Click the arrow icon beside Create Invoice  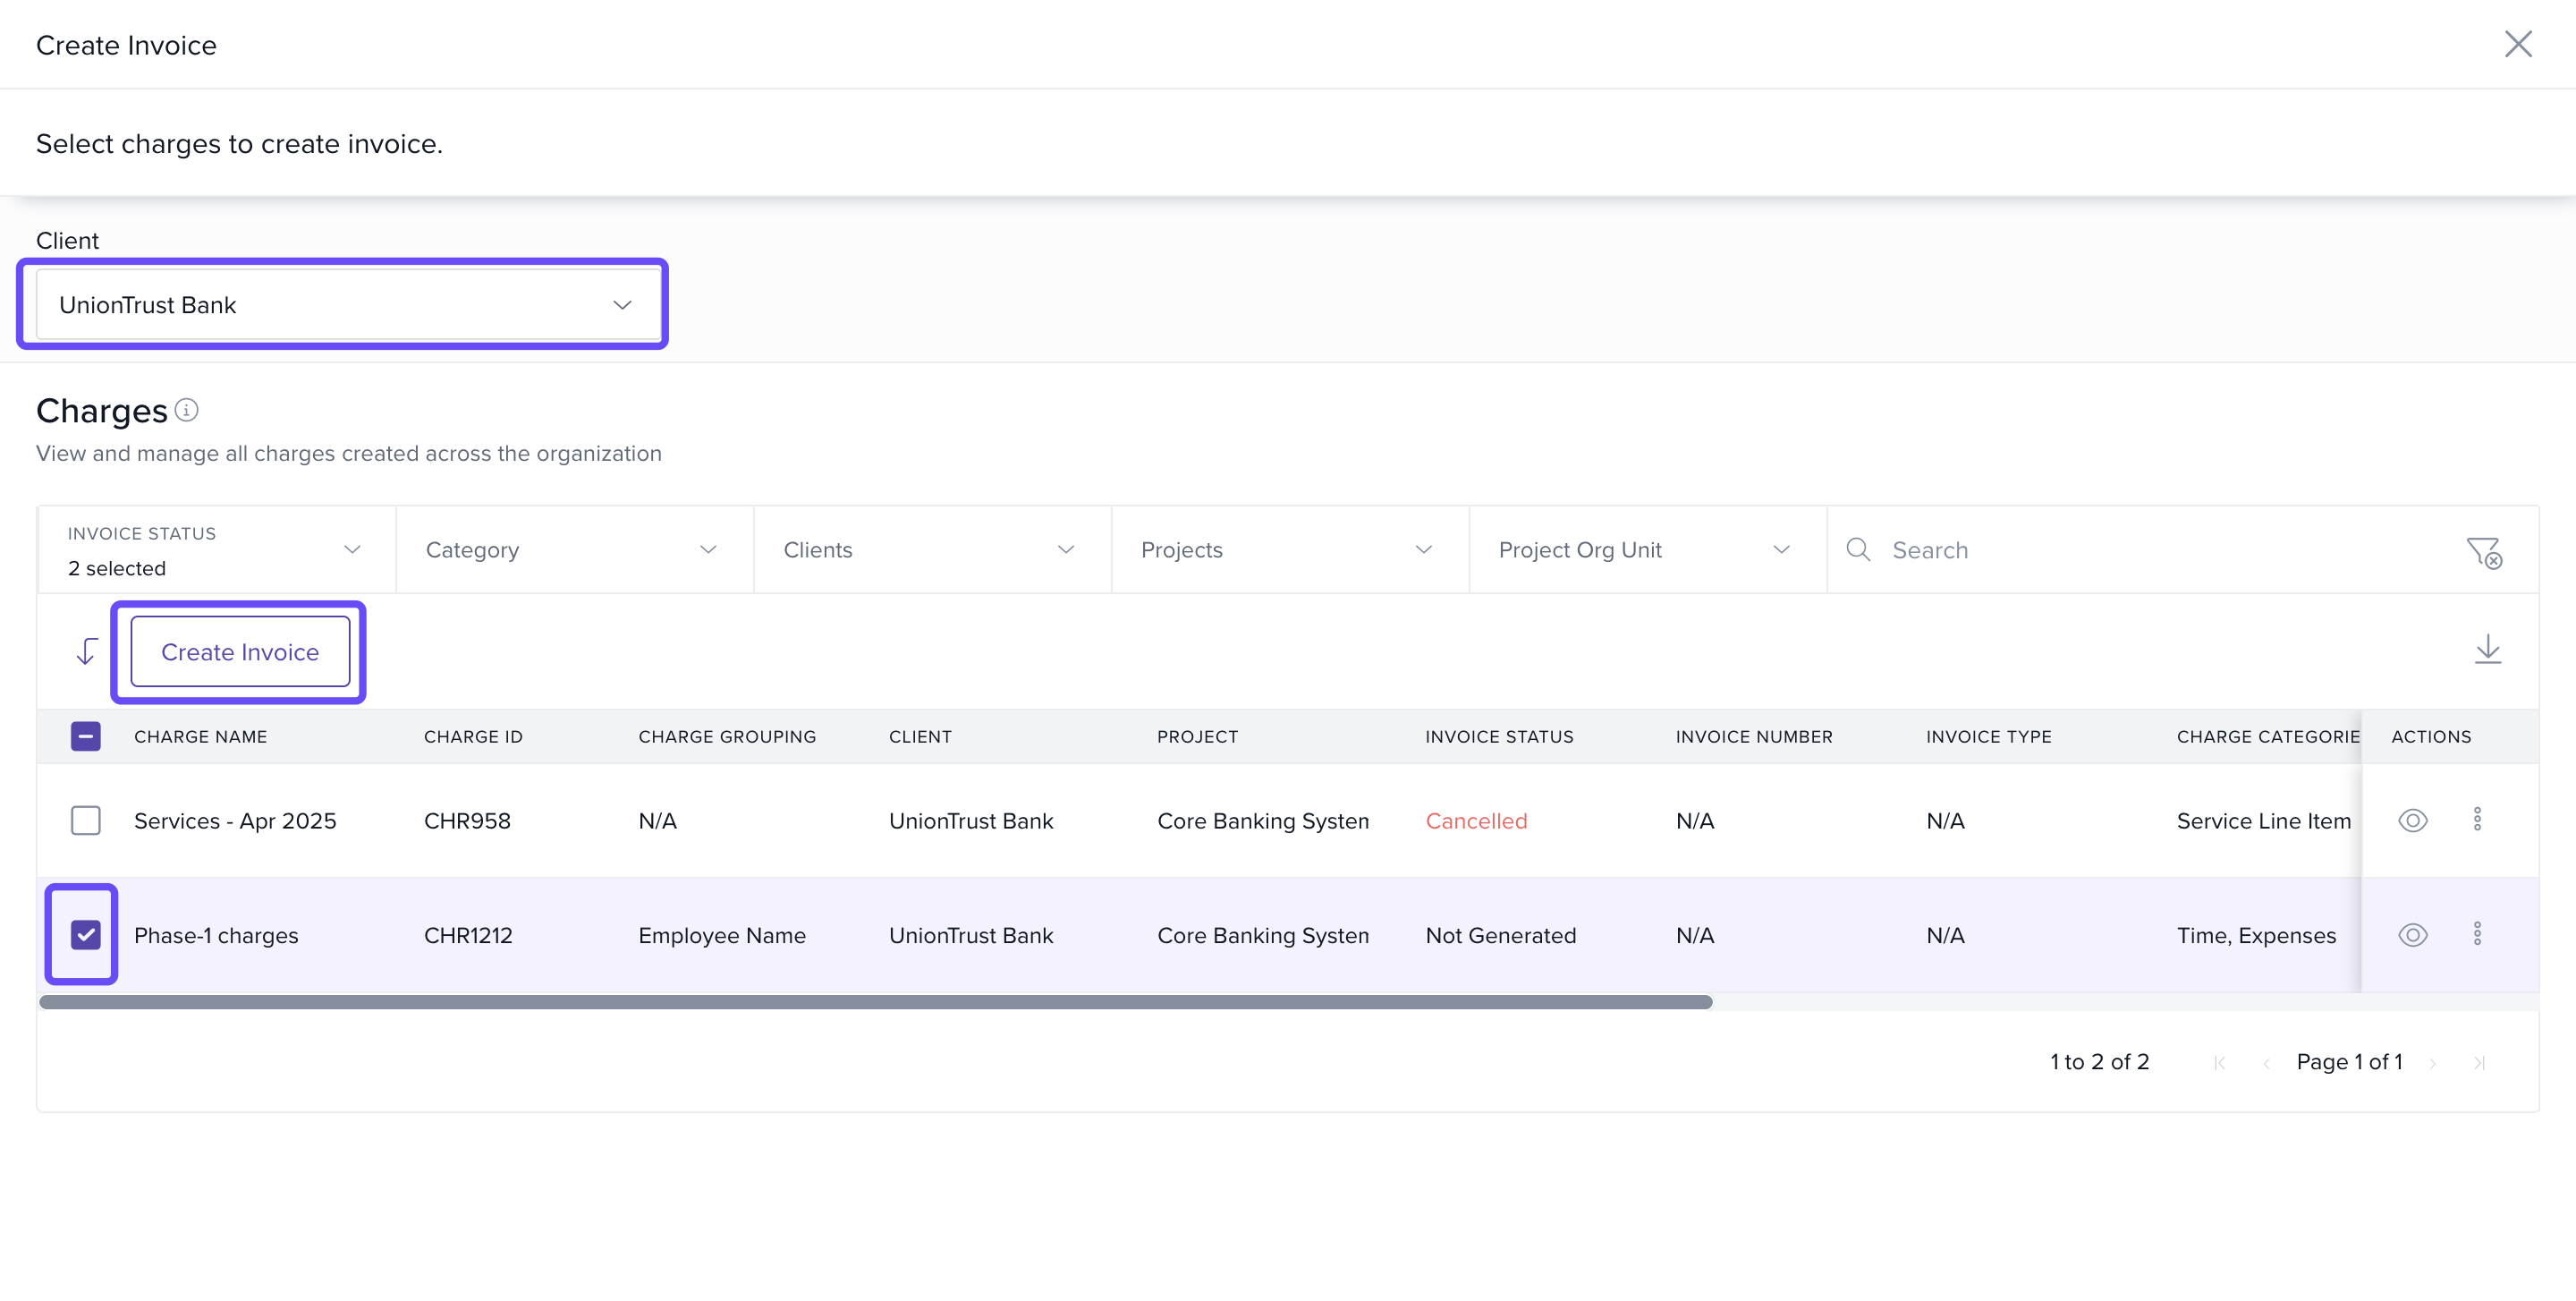pos(87,652)
